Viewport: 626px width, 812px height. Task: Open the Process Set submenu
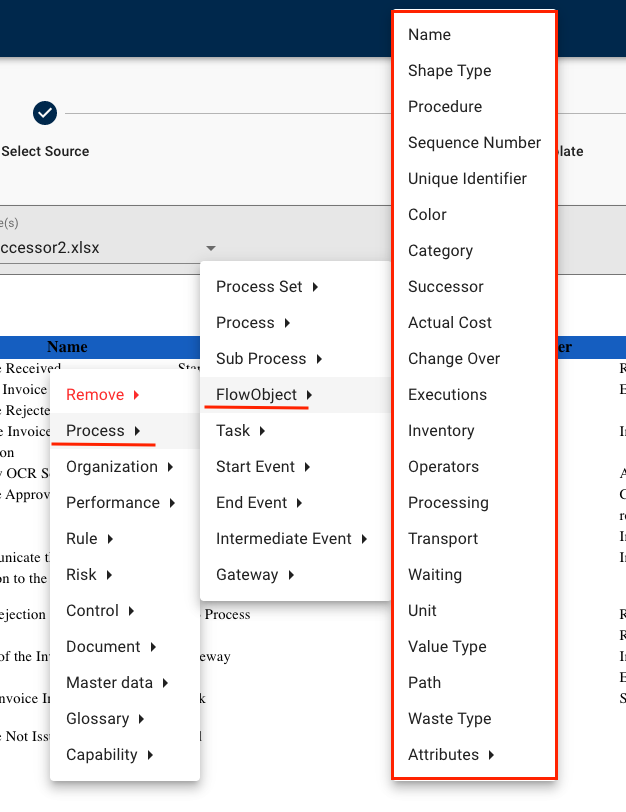tap(267, 287)
